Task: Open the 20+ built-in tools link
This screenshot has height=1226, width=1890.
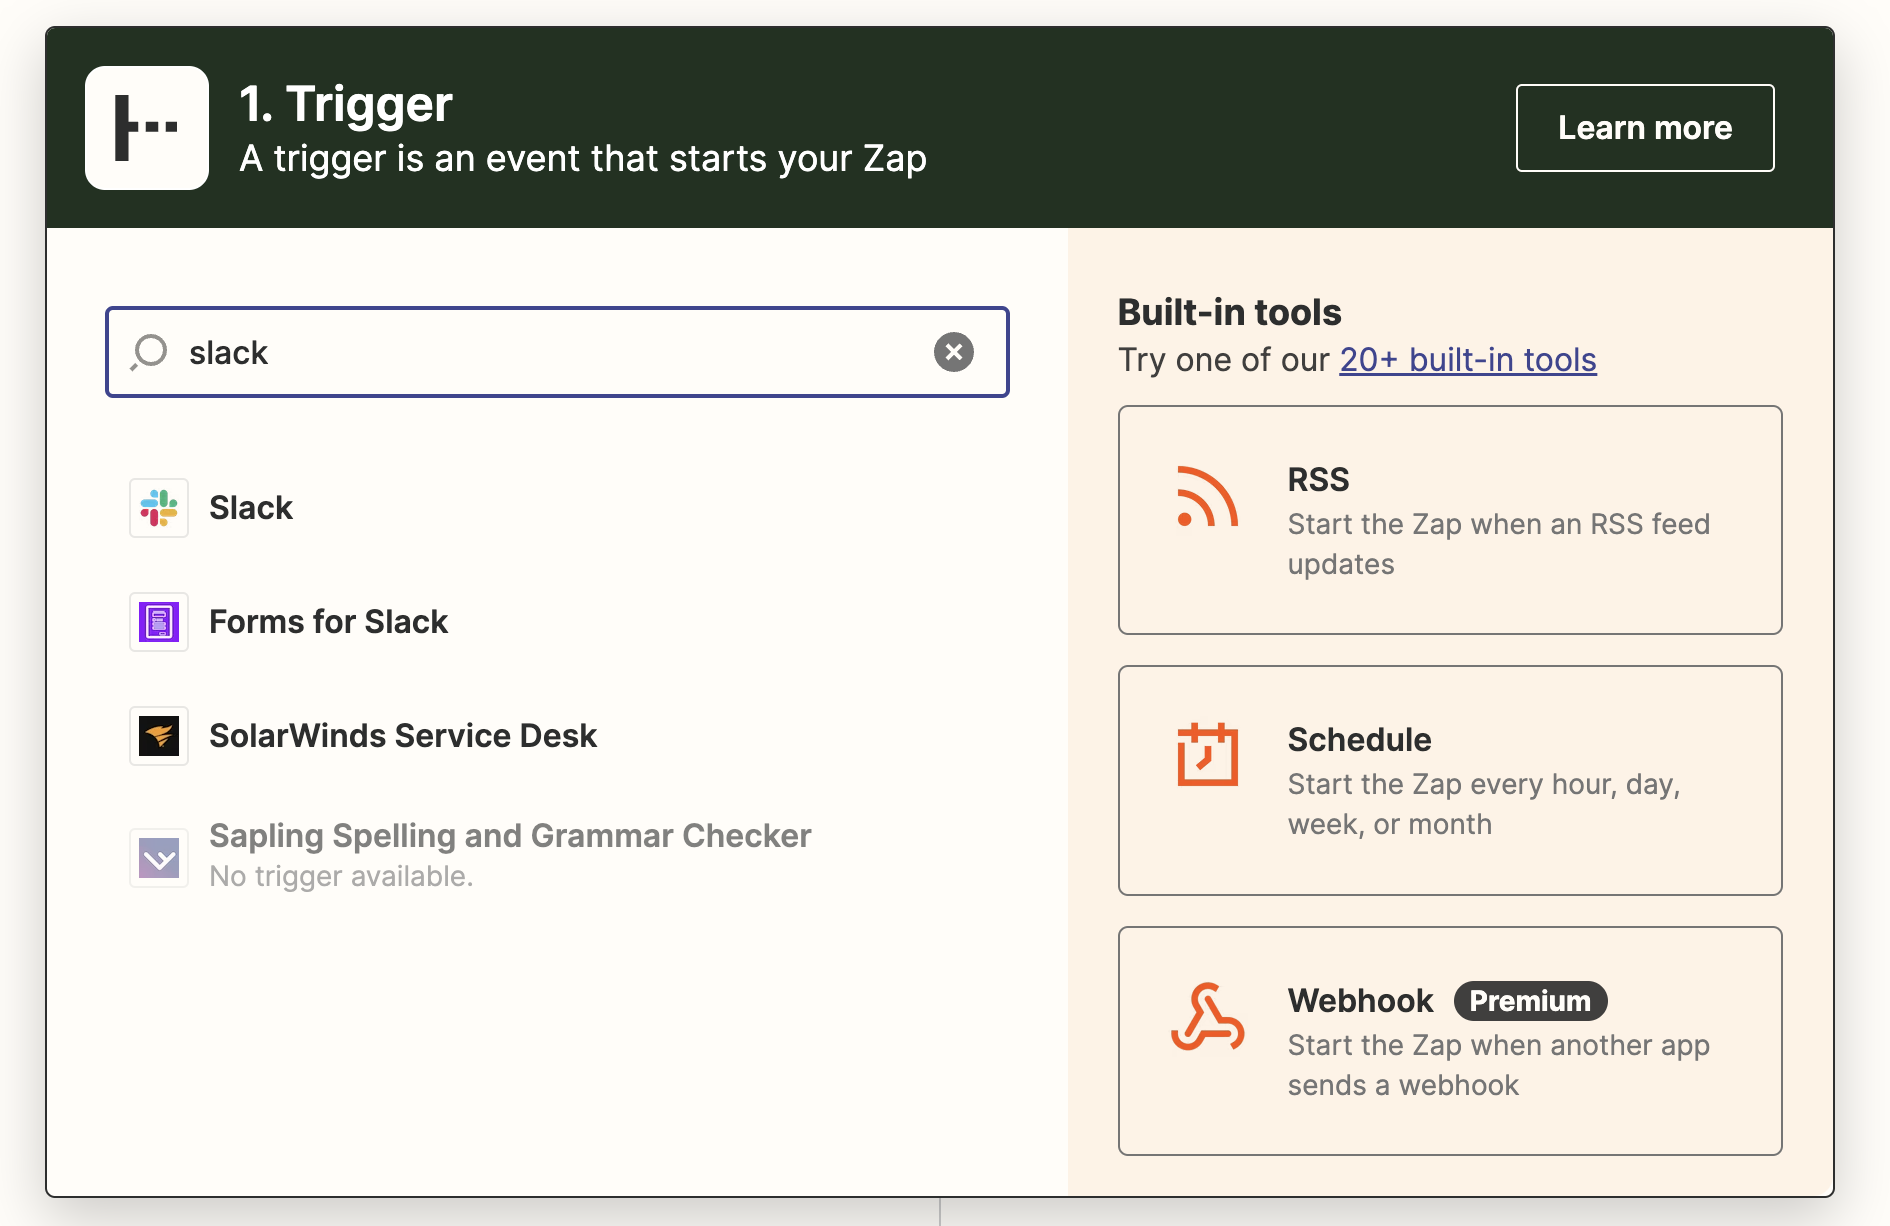Action: point(1468,360)
